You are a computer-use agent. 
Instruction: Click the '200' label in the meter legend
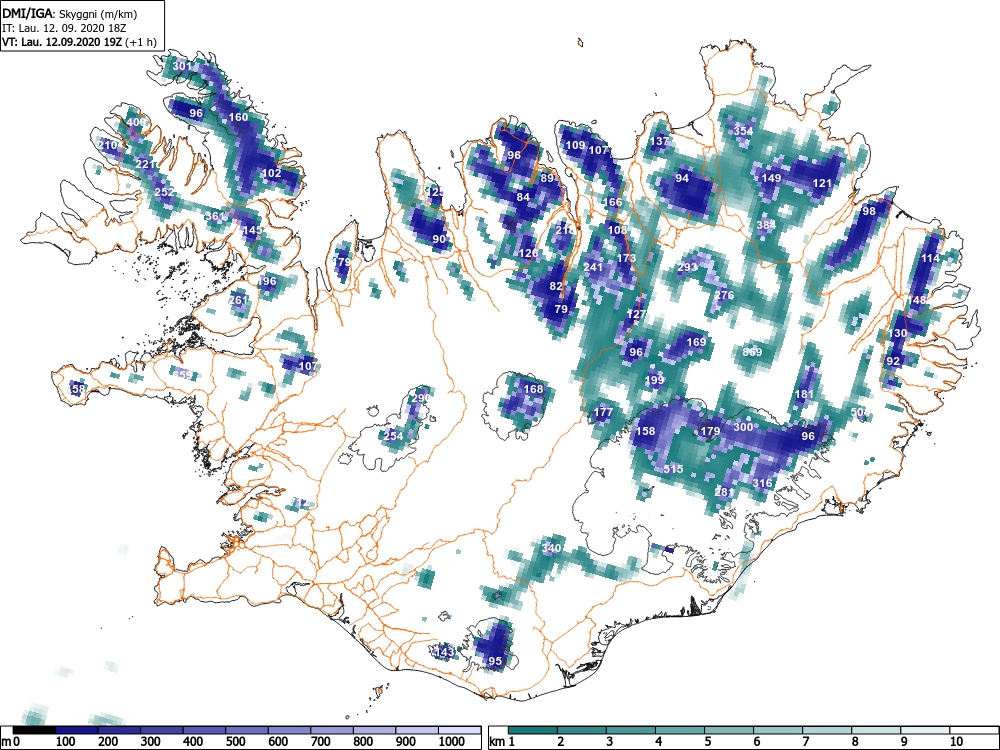(108, 741)
